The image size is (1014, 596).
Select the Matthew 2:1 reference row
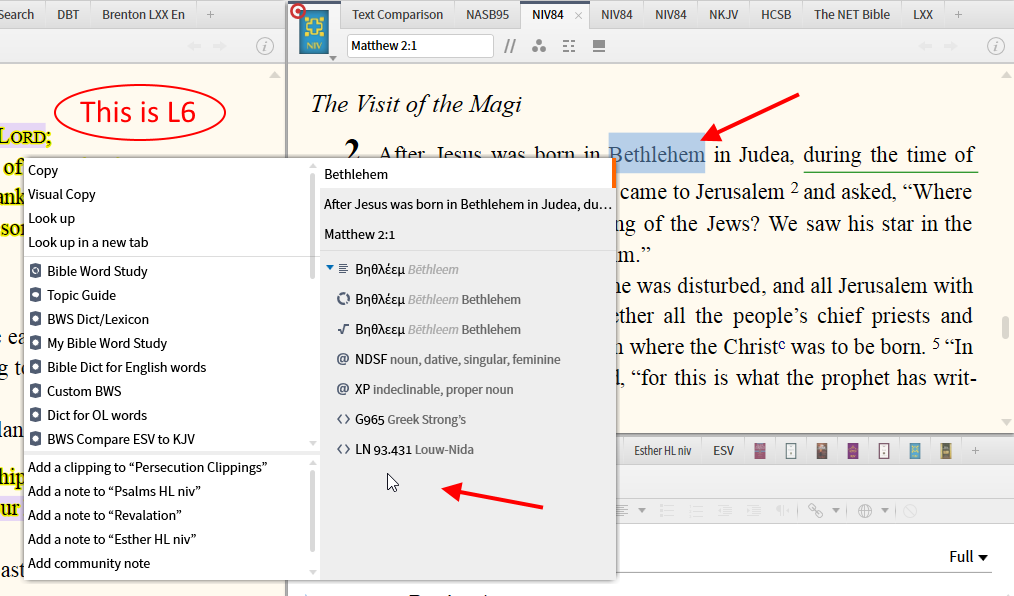click(468, 234)
